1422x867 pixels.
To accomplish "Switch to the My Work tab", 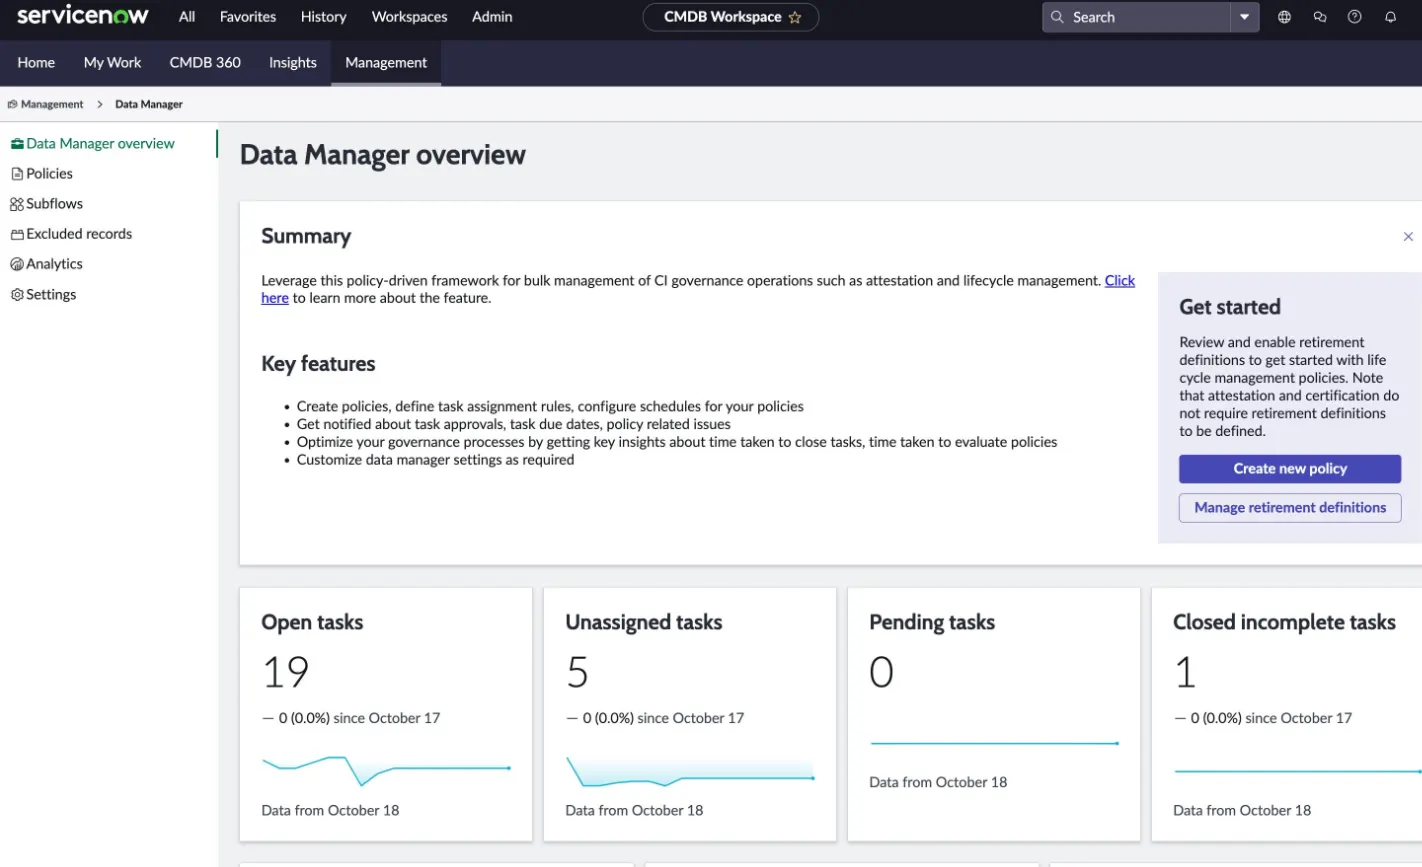I will point(112,62).
